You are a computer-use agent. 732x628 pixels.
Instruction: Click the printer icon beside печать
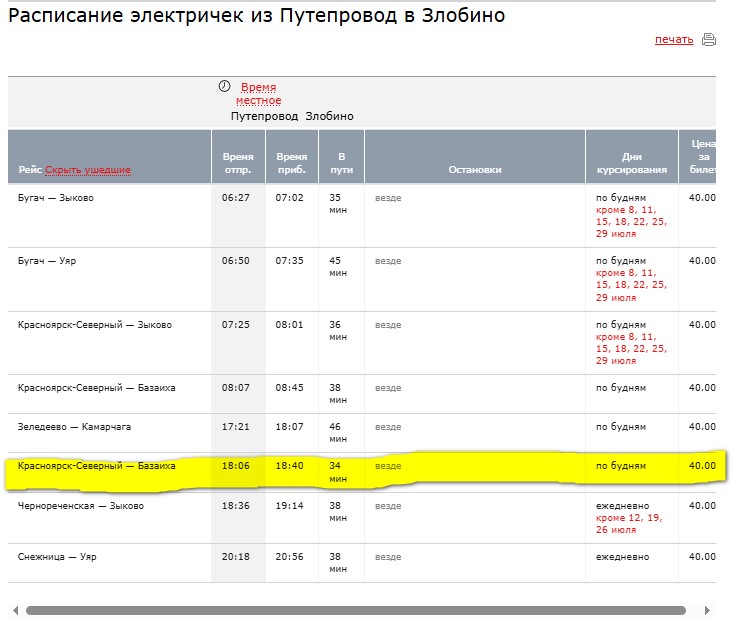pos(709,40)
